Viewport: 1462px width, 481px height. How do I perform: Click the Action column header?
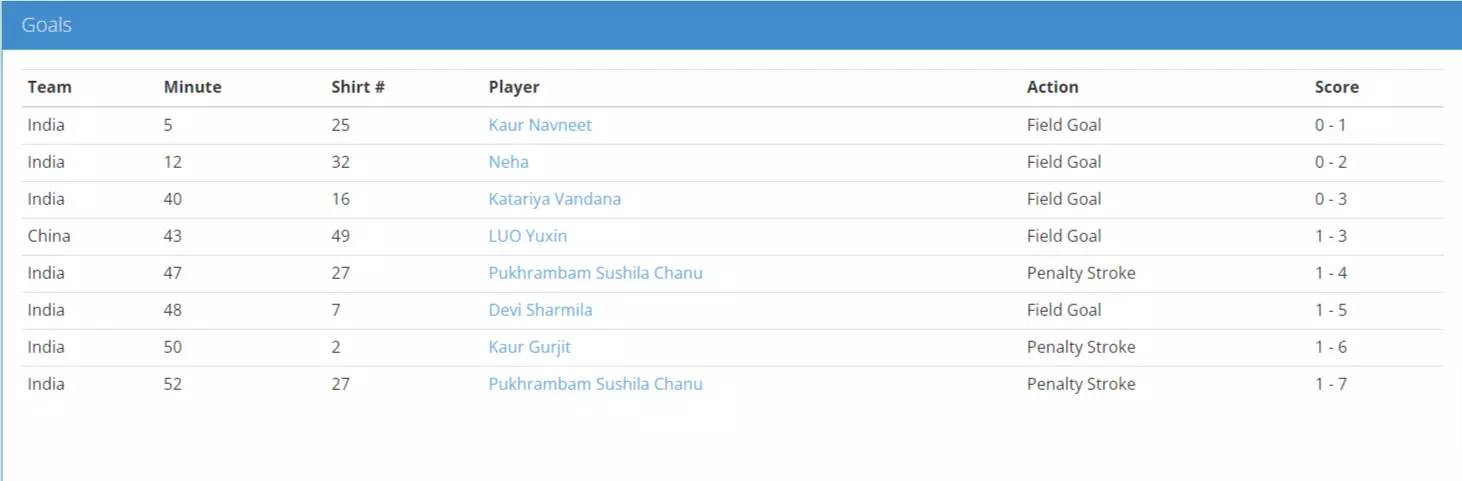[x=1052, y=87]
